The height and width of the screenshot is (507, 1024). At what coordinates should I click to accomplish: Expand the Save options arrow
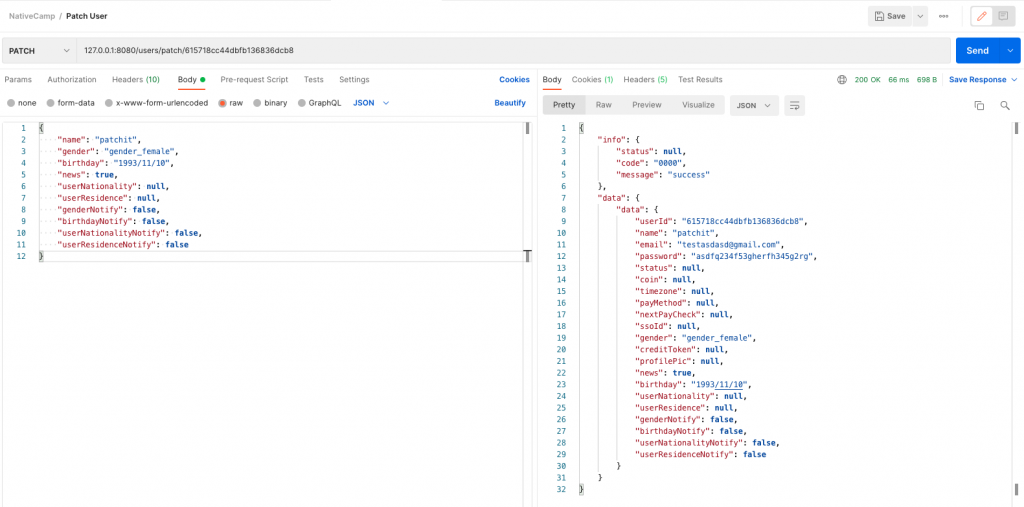point(920,16)
